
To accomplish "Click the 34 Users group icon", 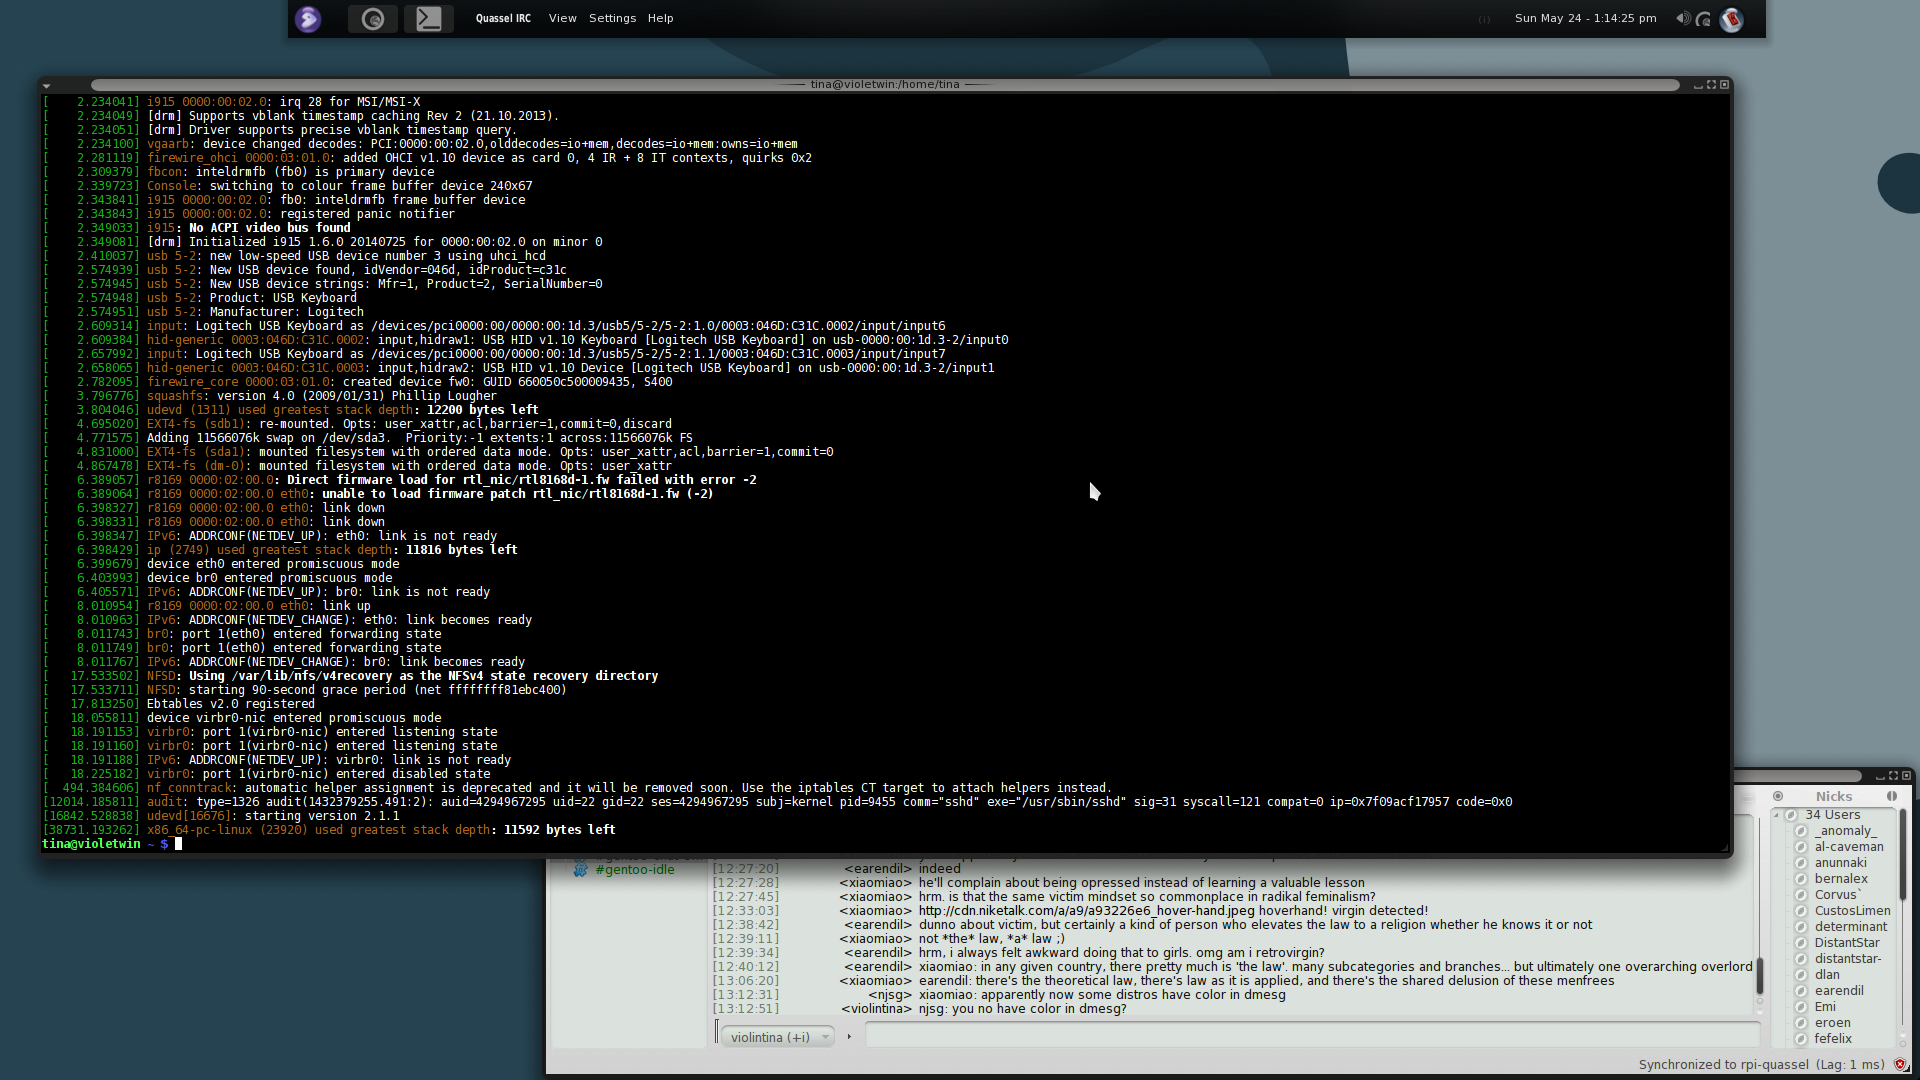I will pyautogui.click(x=1792, y=815).
